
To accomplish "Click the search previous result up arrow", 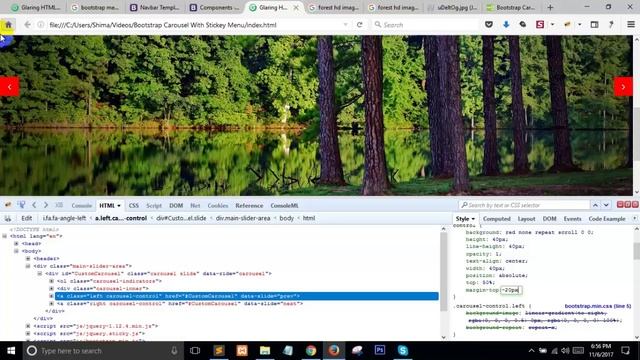I will click(x=595, y=205).
